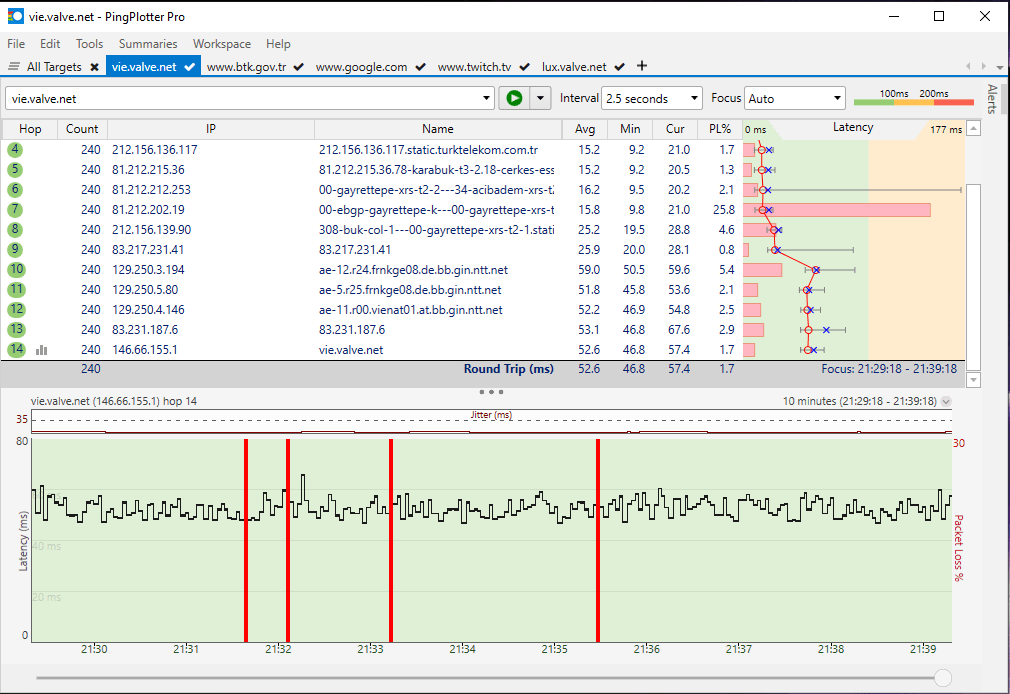
Task: Click the PingPlotter app icon in title bar
Action: tap(15, 17)
